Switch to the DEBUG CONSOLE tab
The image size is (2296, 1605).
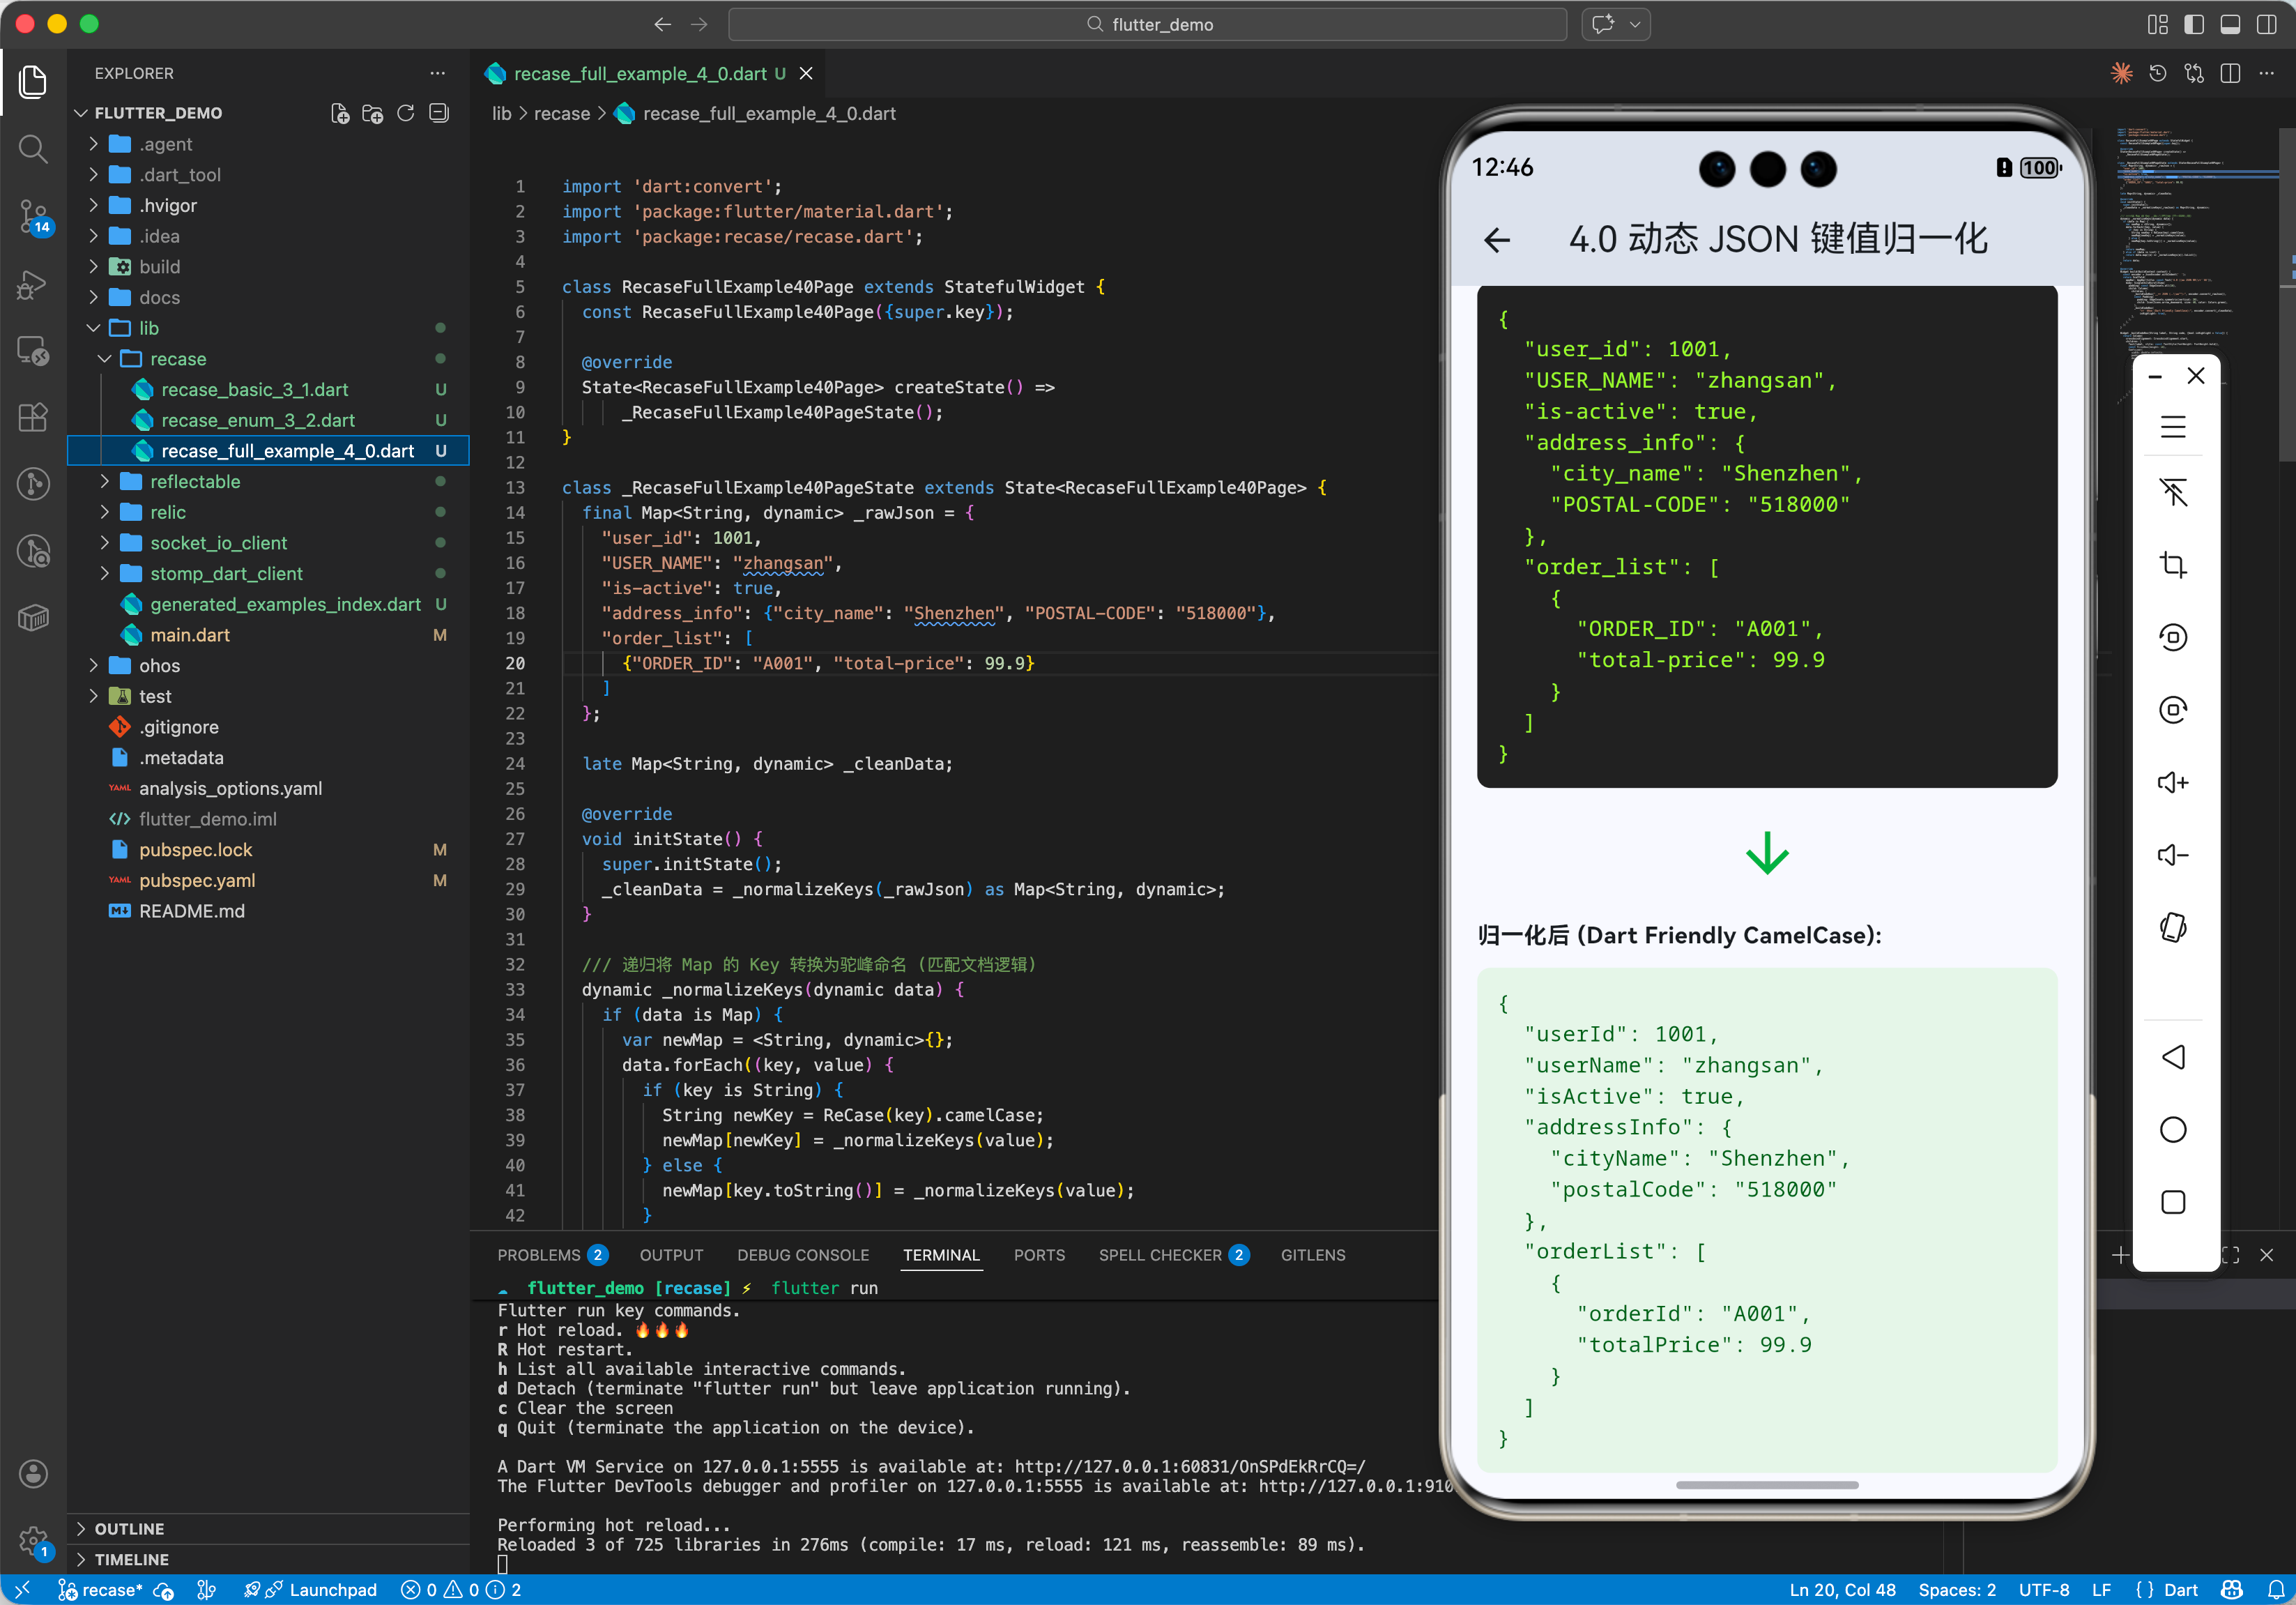[x=802, y=1255]
